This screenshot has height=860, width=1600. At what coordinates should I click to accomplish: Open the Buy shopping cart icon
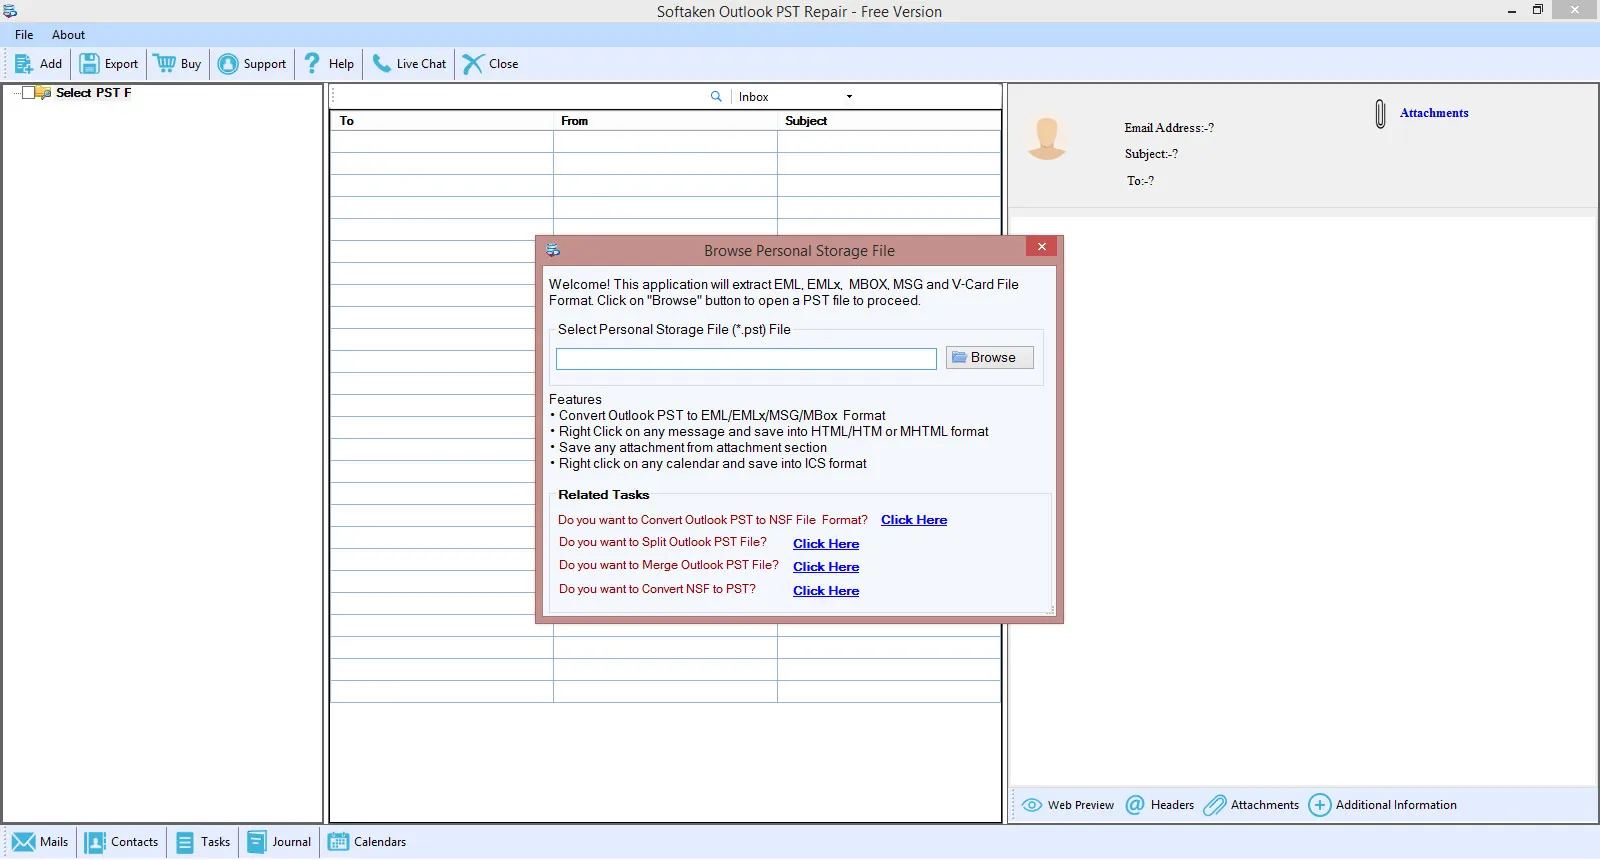[x=165, y=64]
